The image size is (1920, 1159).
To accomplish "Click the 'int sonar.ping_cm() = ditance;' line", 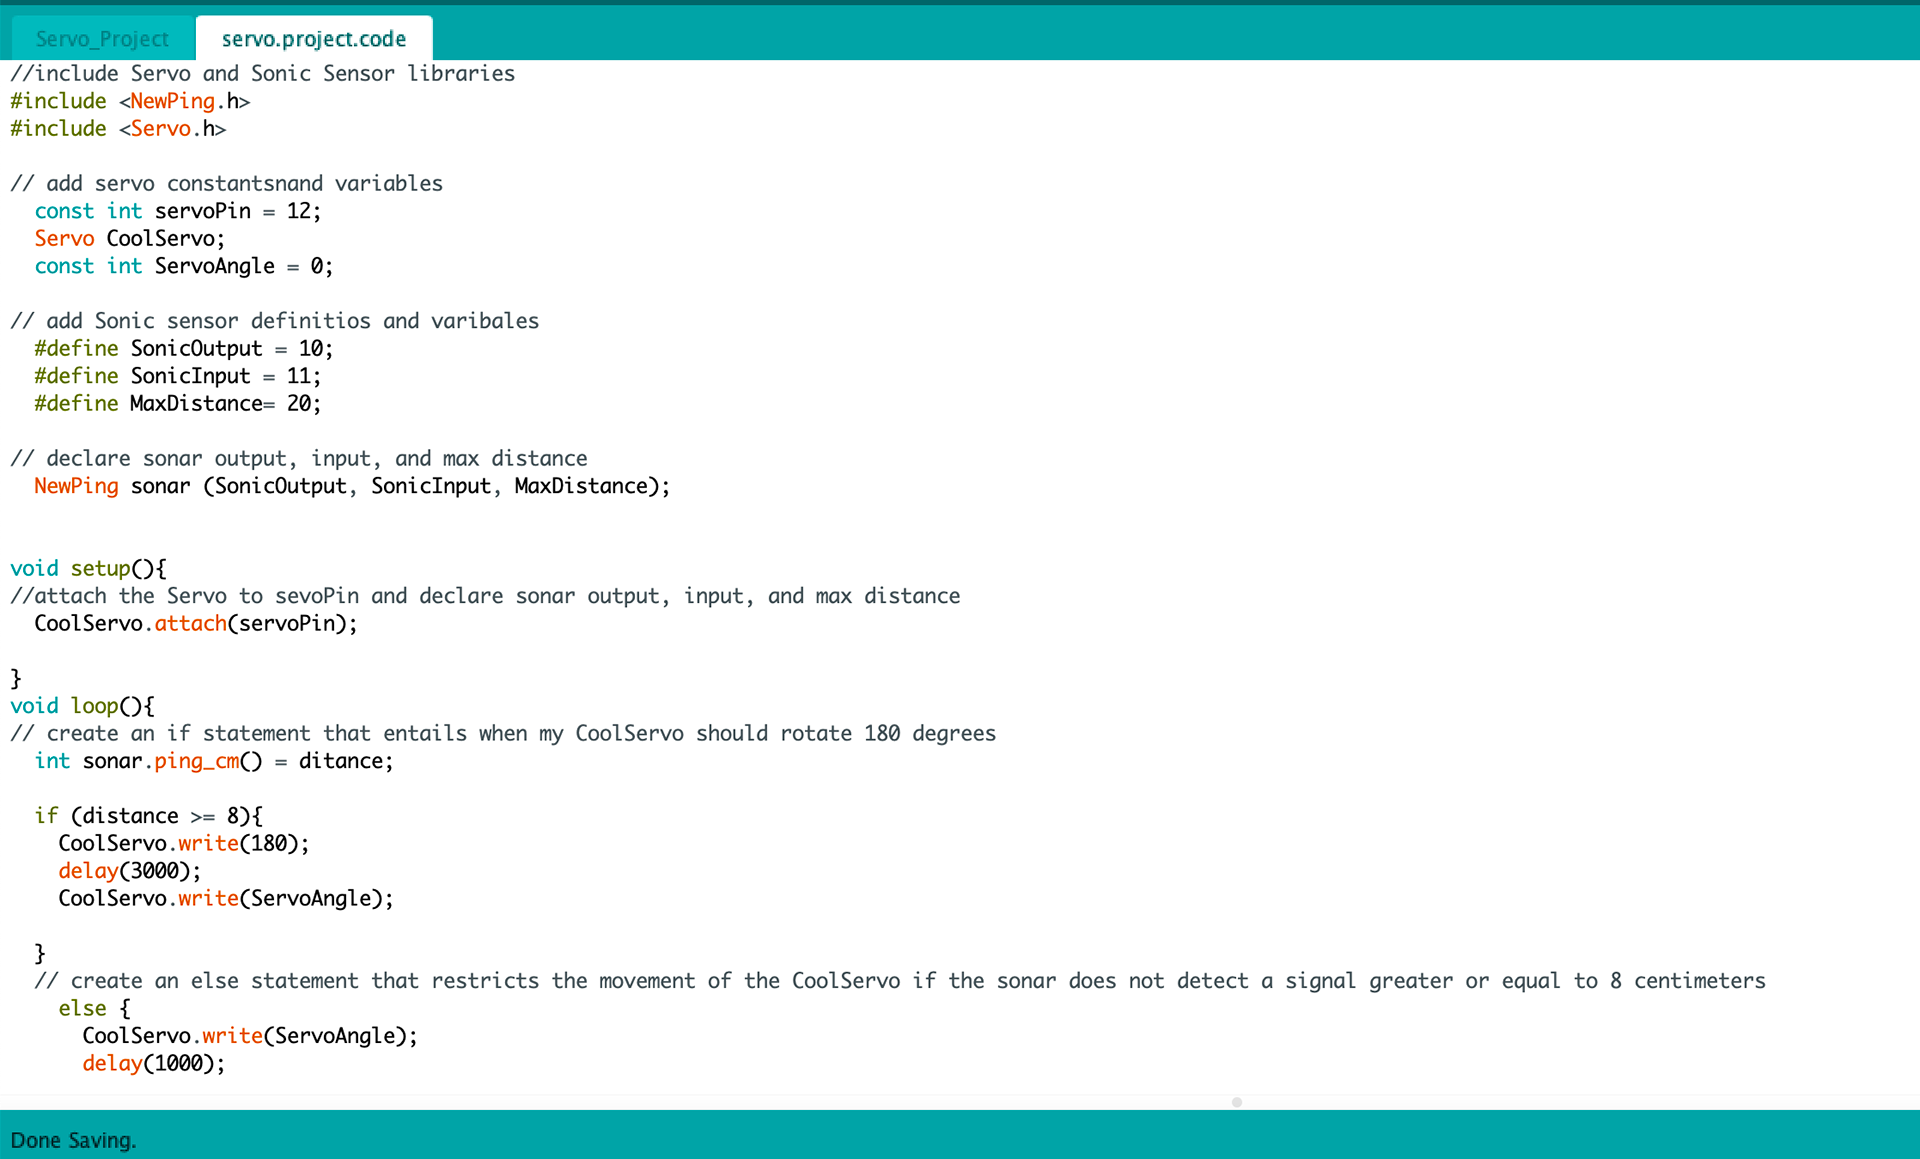I will [214, 761].
